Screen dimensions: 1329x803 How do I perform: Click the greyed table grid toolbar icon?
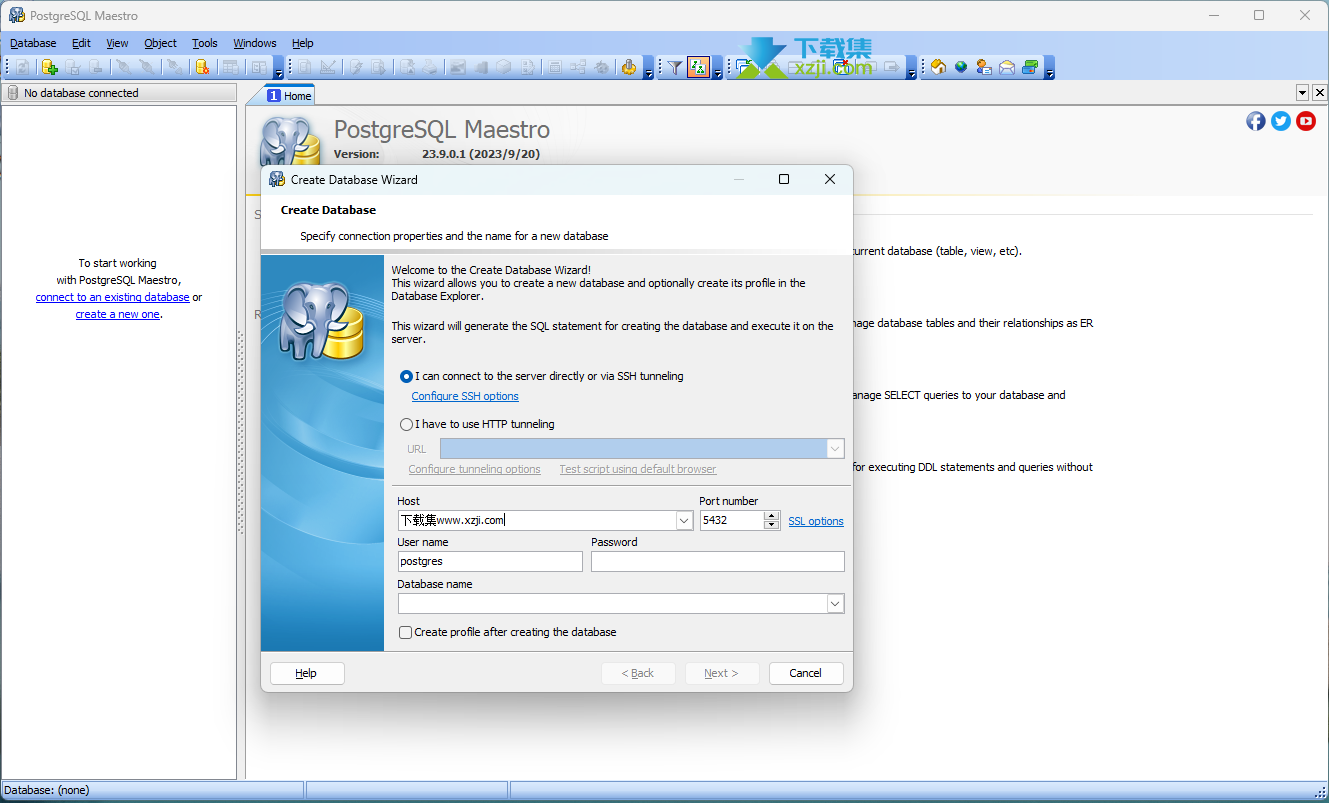coord(230,67)
